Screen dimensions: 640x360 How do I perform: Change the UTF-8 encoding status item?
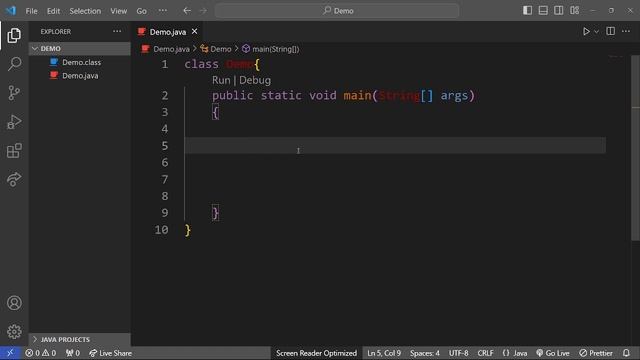[458, 353]
